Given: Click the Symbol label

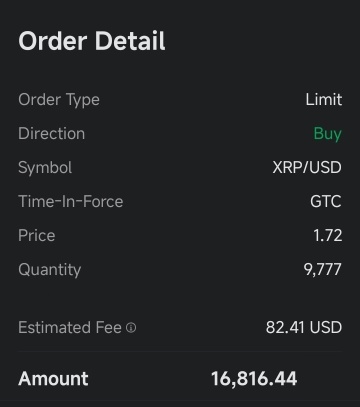Looking at the screenshot, I should (x=45, y=168).
